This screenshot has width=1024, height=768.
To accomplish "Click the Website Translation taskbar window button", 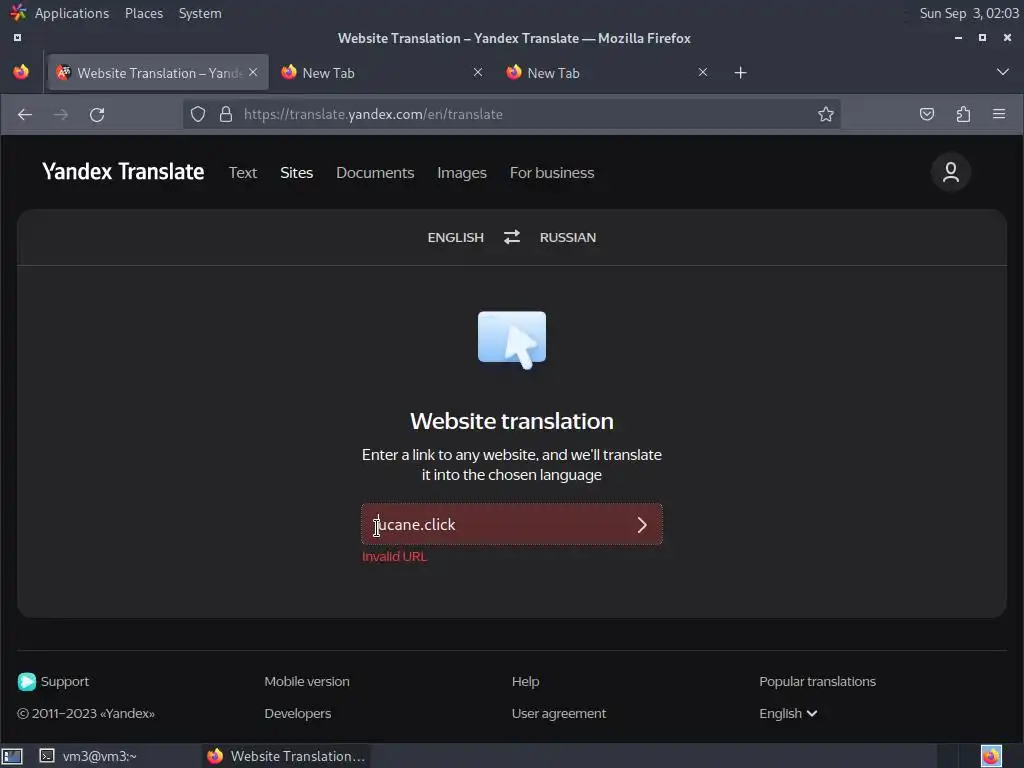I will [286, 756].
